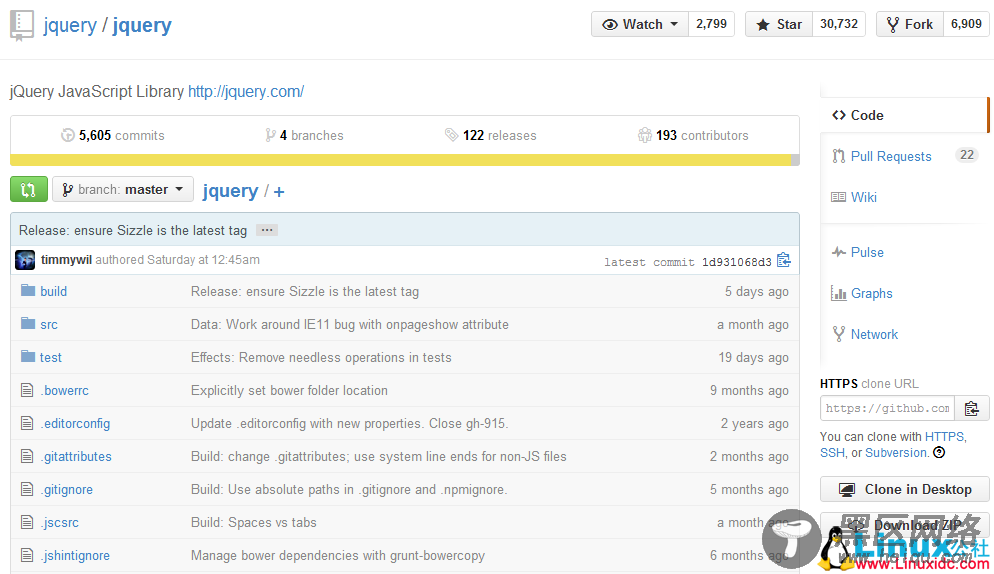Click the branches icon next to 4 branches
This screenshot has width=994, height=574.
(x=271, y=135)
